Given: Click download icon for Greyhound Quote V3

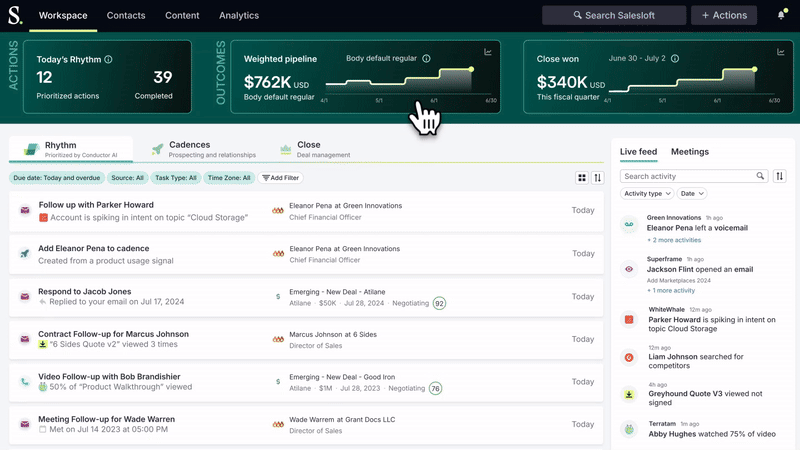Looking at the screenshot, I should click(629, 394).
